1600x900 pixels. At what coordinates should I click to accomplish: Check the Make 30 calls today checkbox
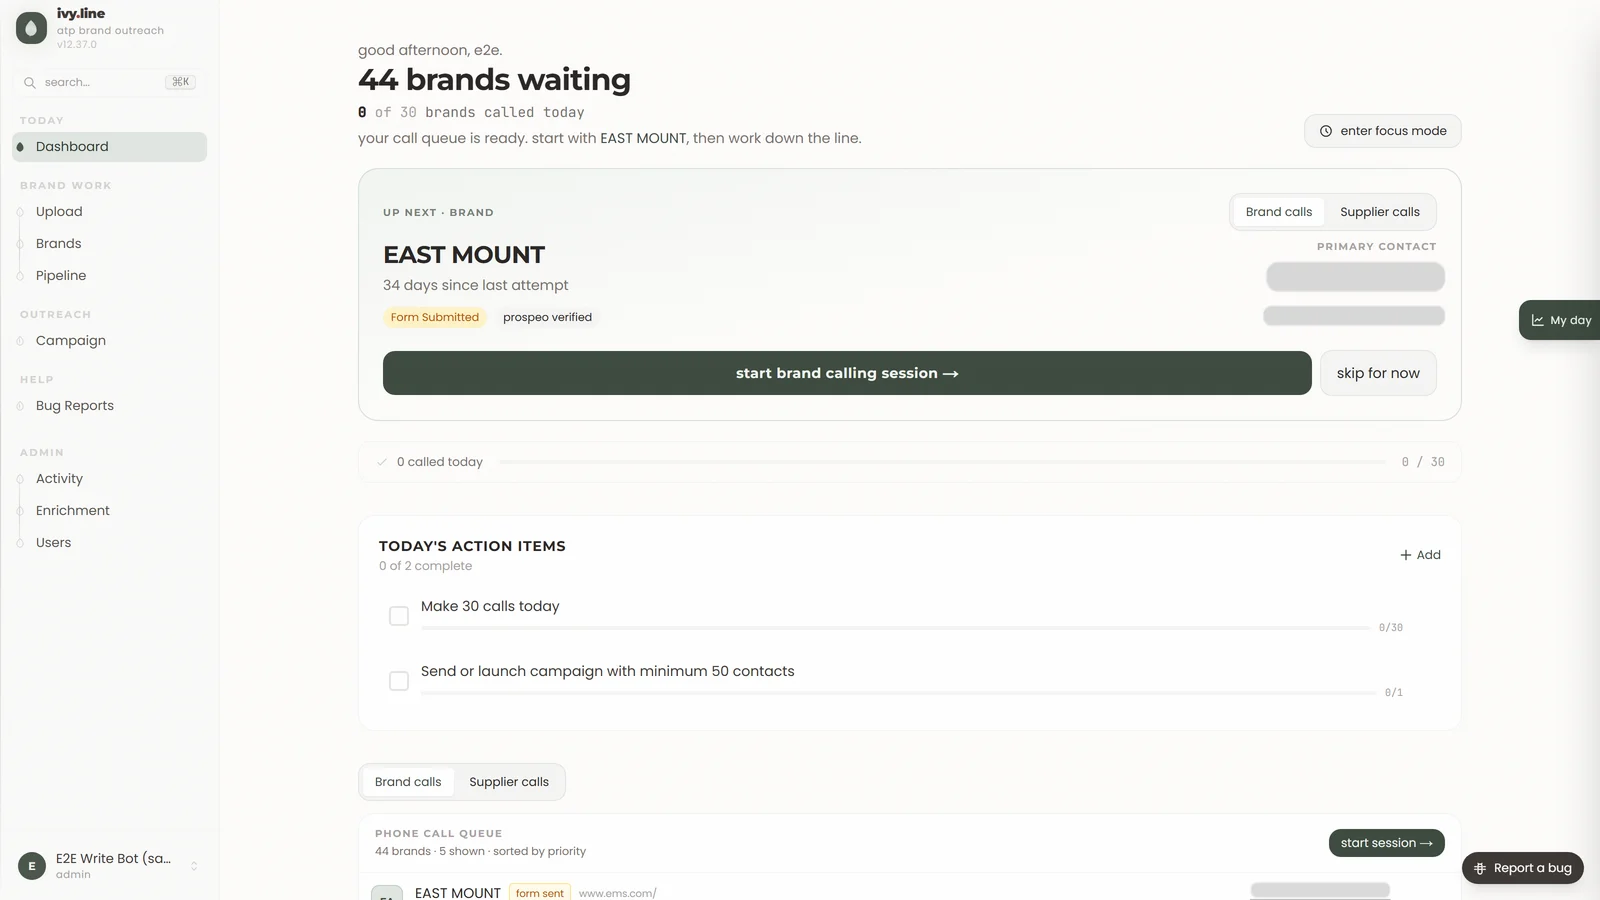click(399, 616)
